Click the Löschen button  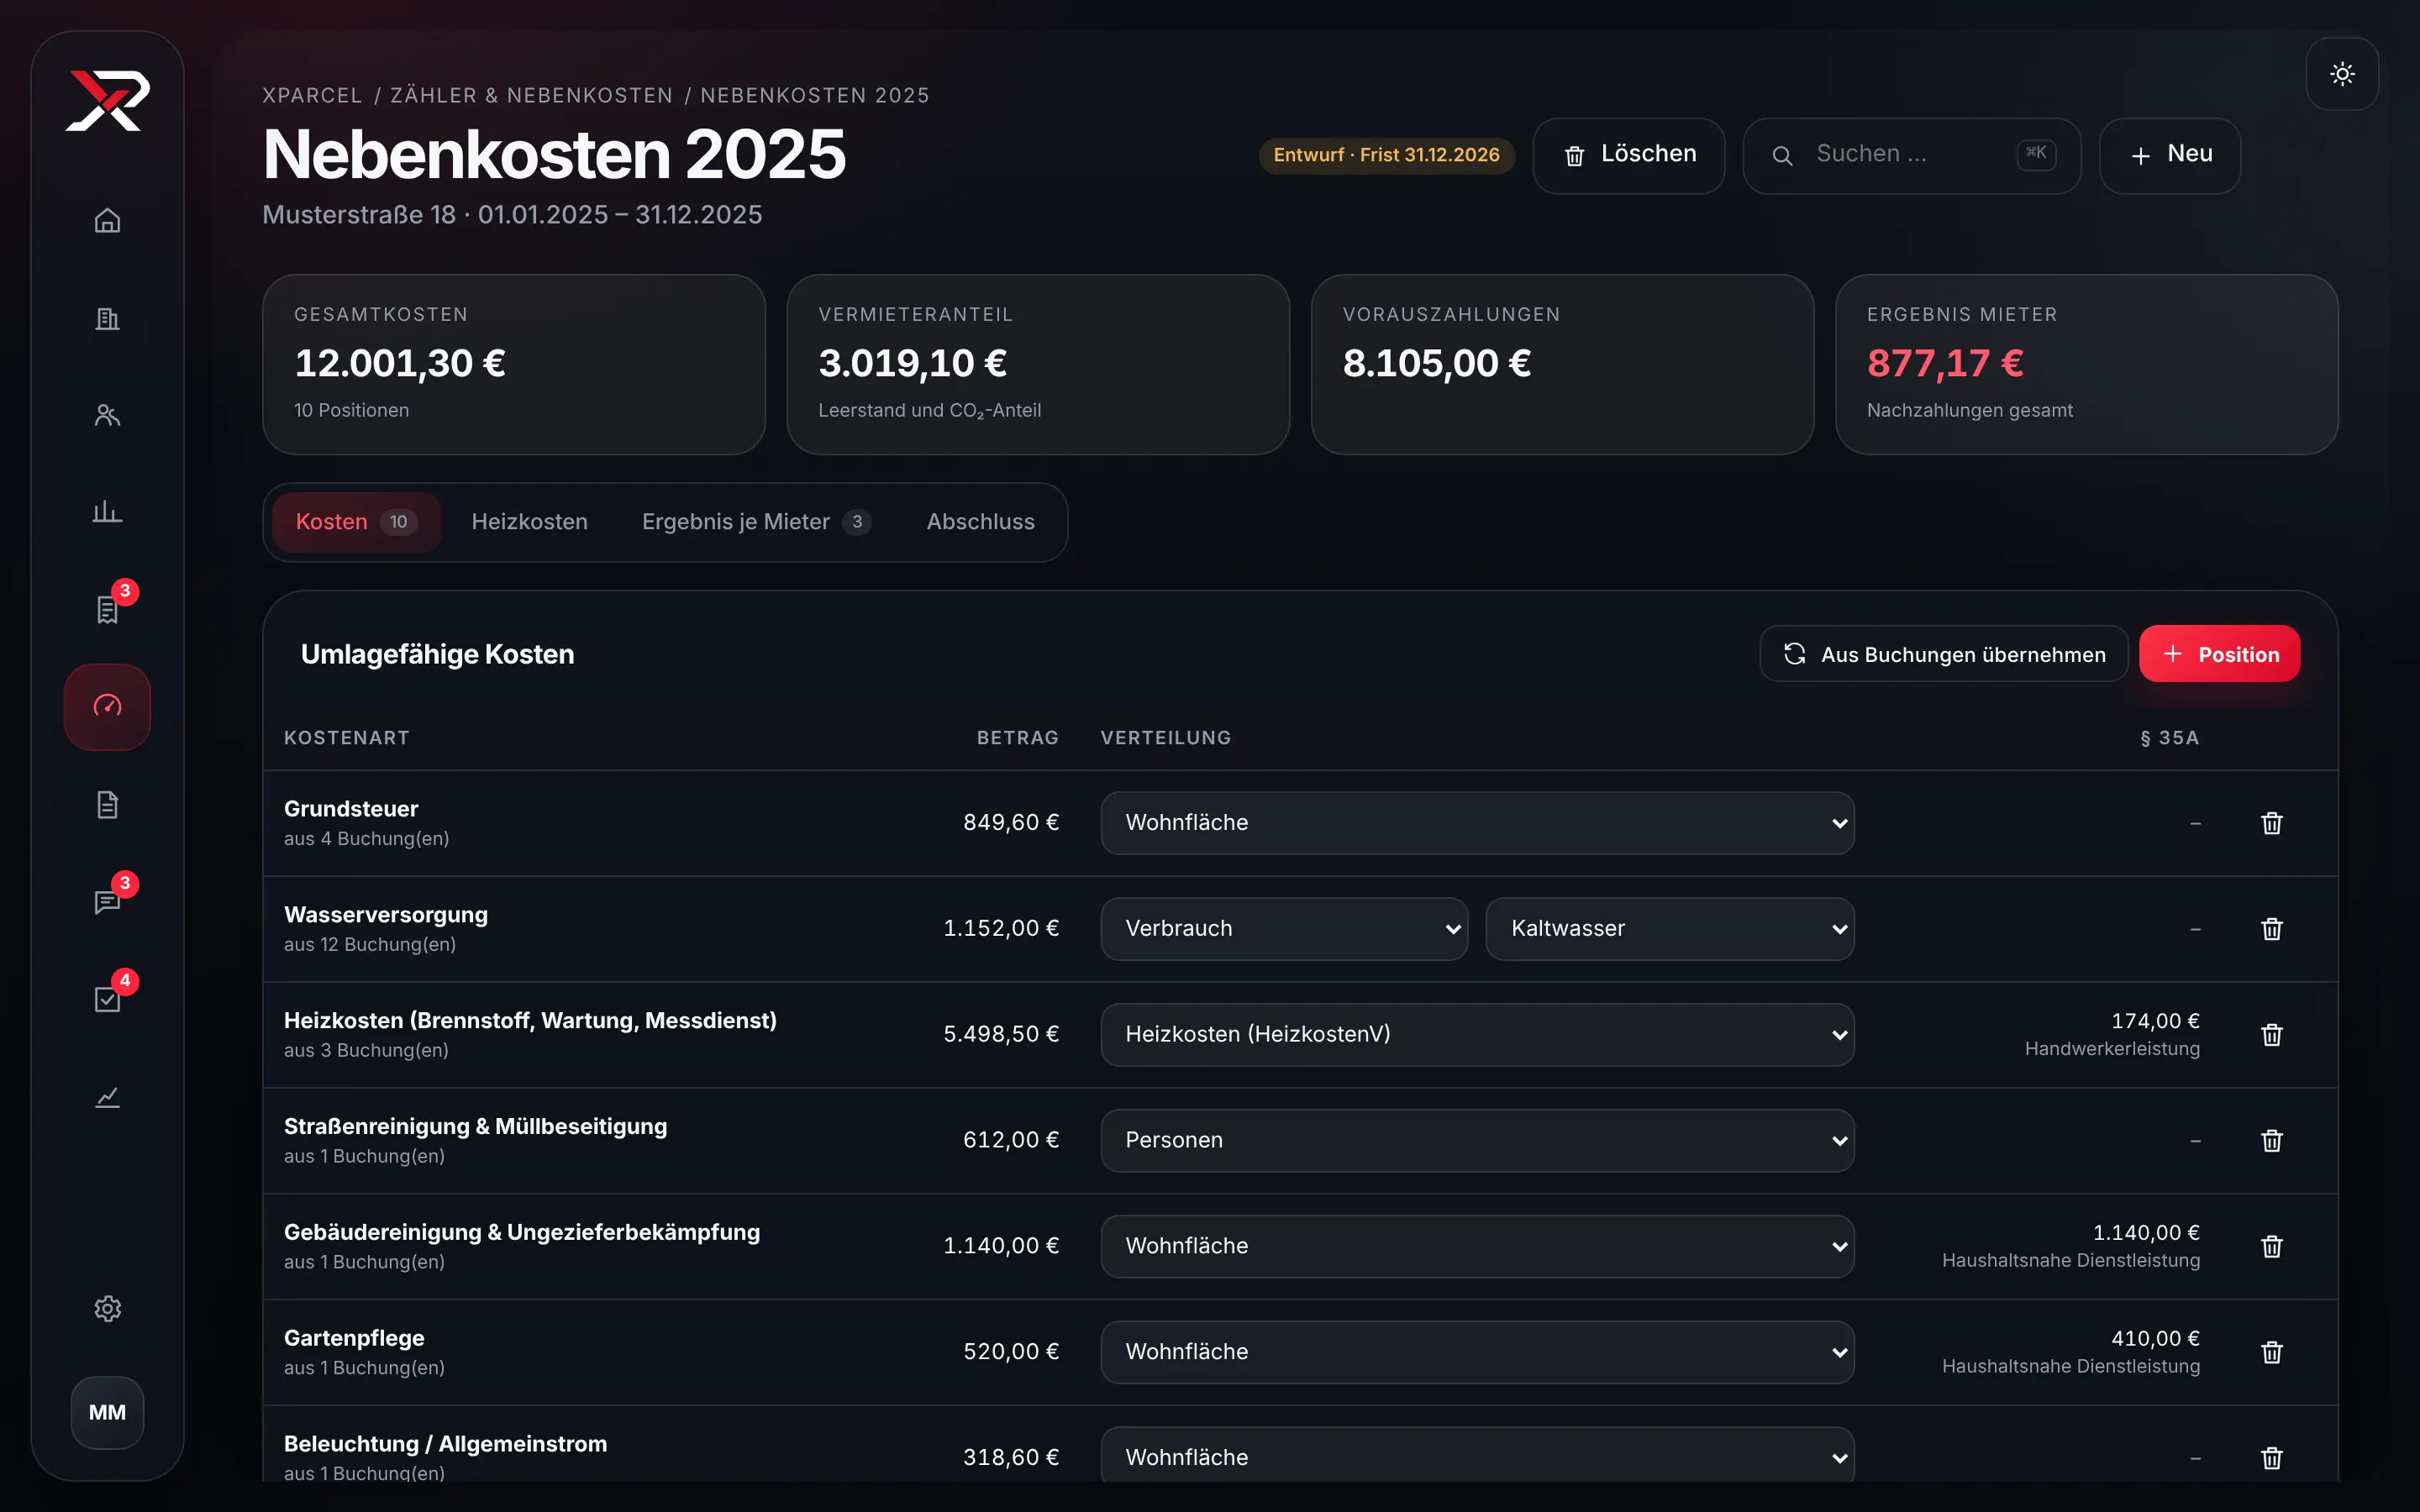pyautogui.click(x=1629, y=155)
